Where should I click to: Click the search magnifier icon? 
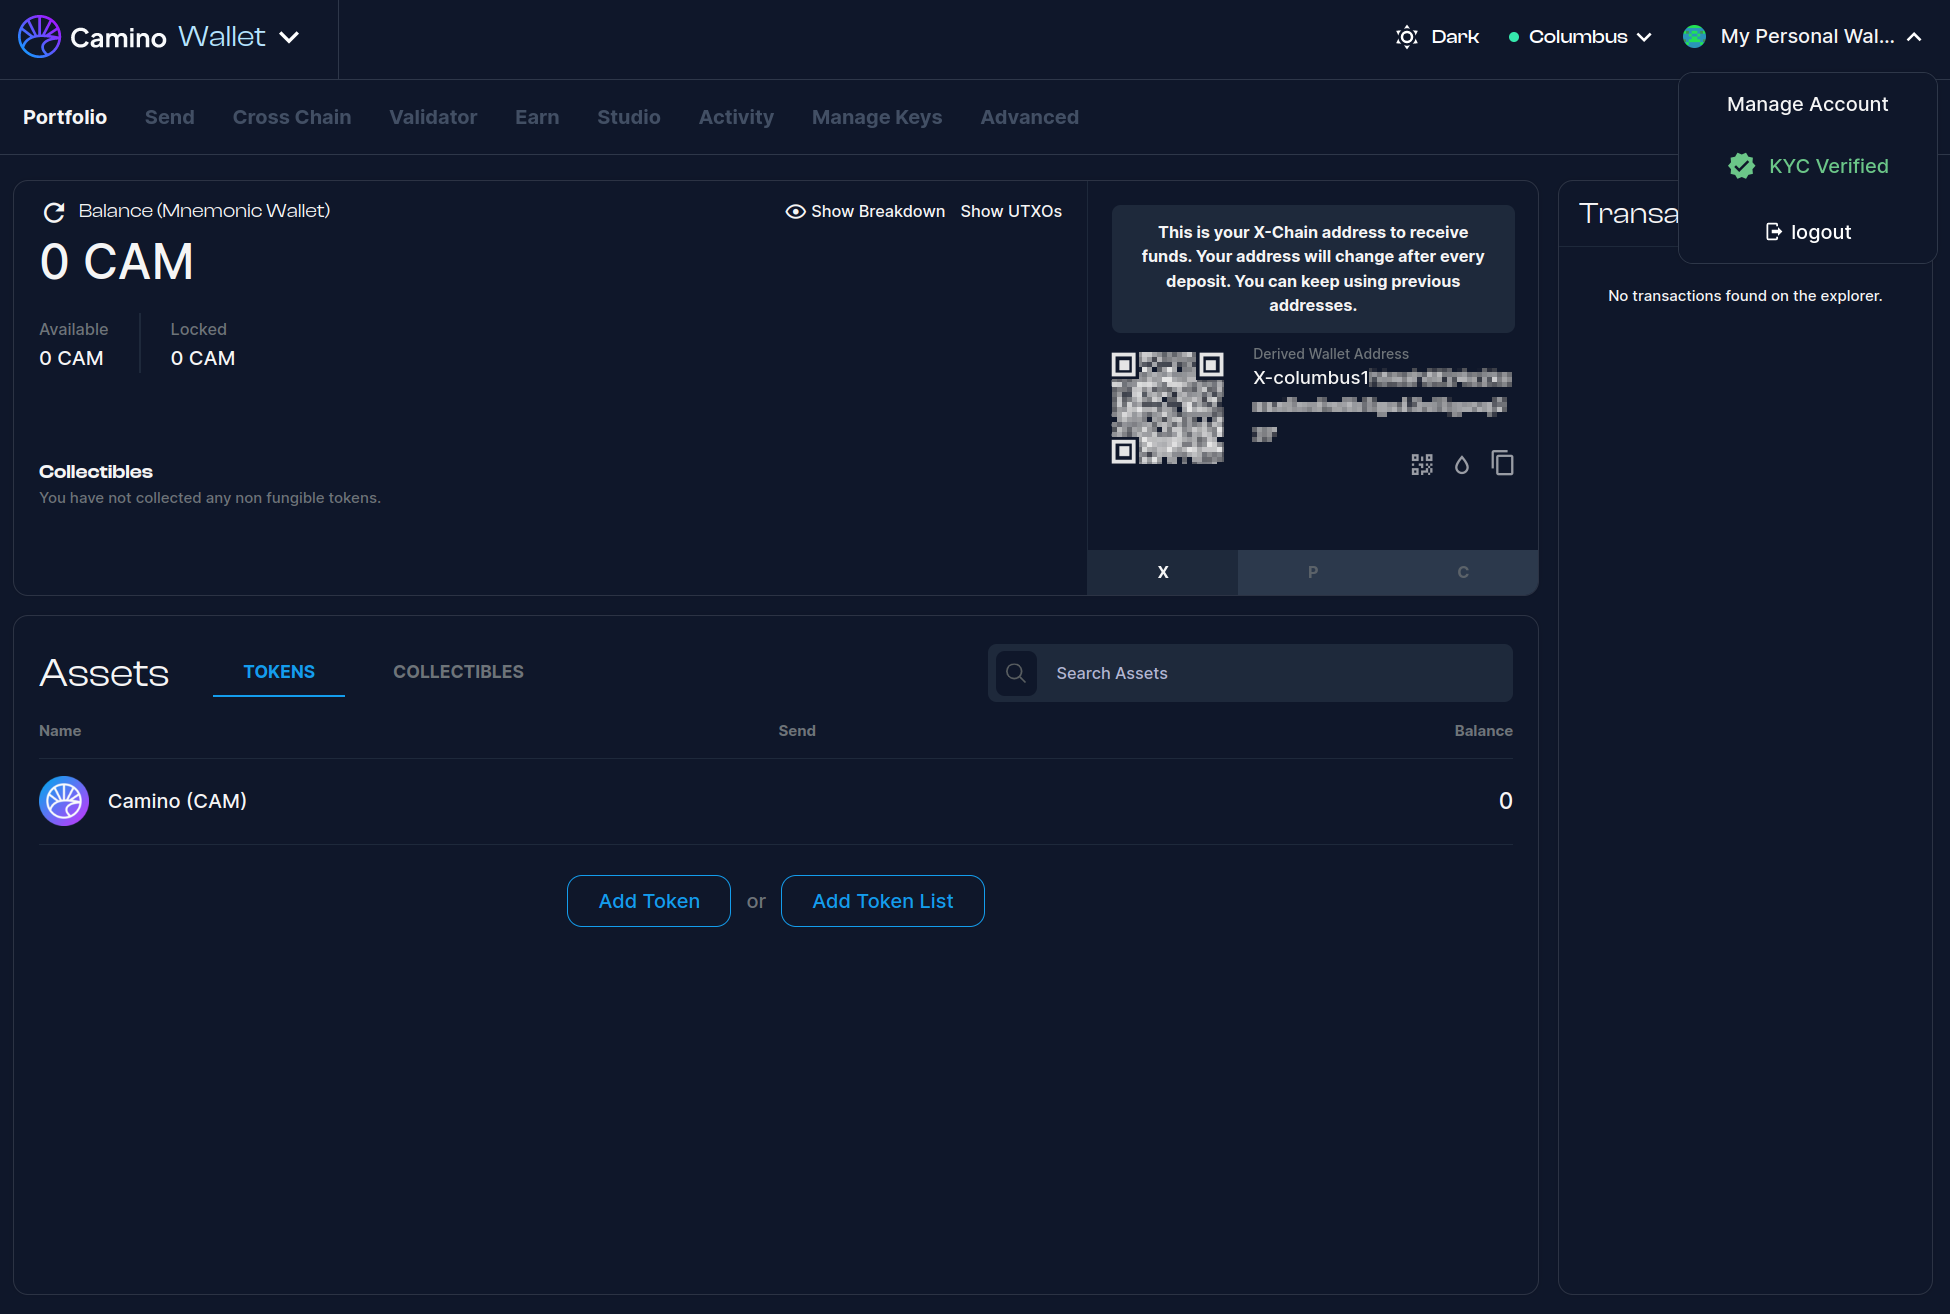[1016, 673]
